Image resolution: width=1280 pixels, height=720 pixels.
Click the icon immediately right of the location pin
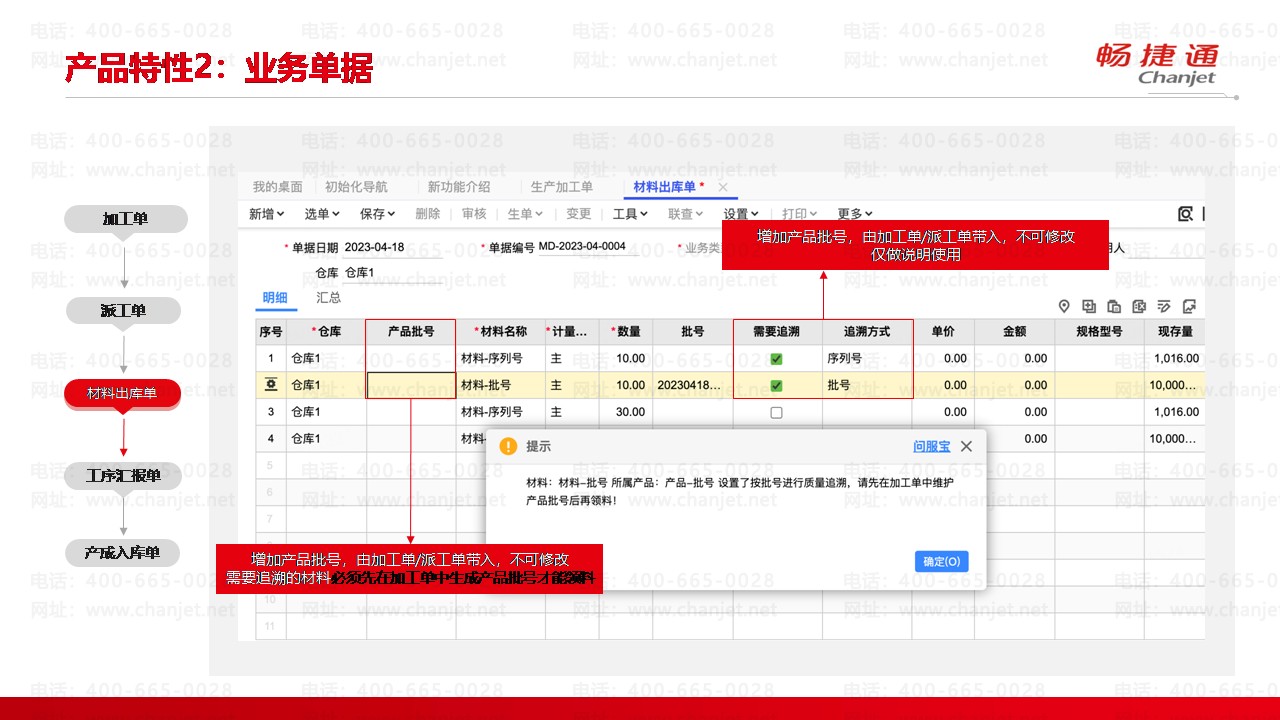pyautogui.click(x=1089, y=307)
